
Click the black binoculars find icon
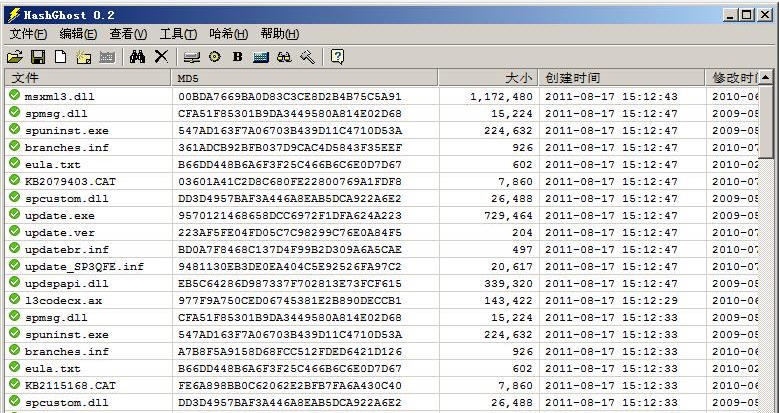point(137,57)
